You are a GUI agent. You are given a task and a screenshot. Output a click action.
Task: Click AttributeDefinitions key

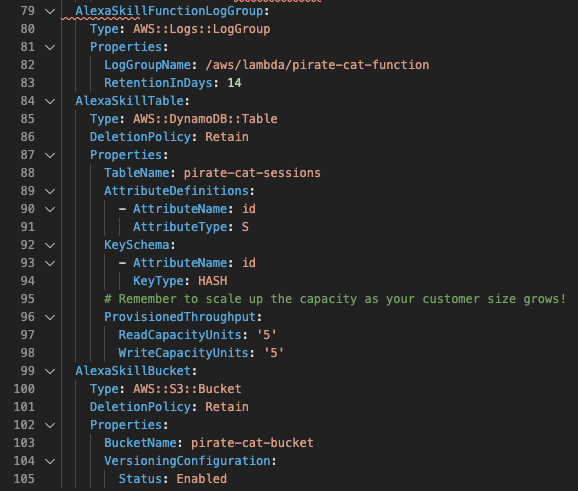tap(177, 191)
